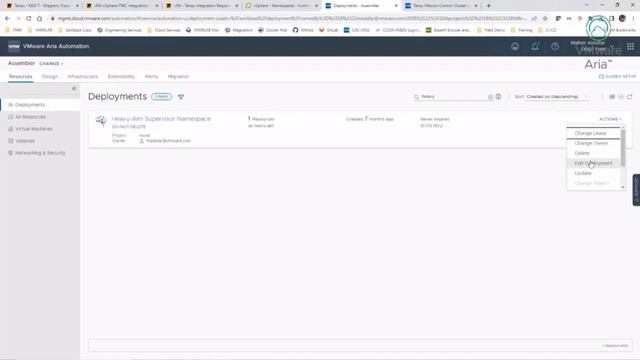Open a new browser tab
Screen dimensions: 640x360
489,6
